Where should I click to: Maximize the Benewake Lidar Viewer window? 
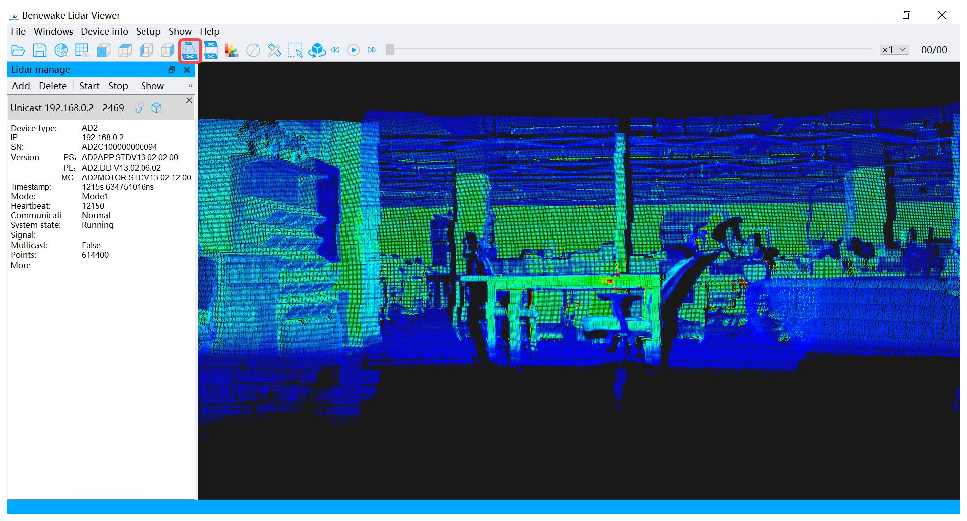pos(907,15)
